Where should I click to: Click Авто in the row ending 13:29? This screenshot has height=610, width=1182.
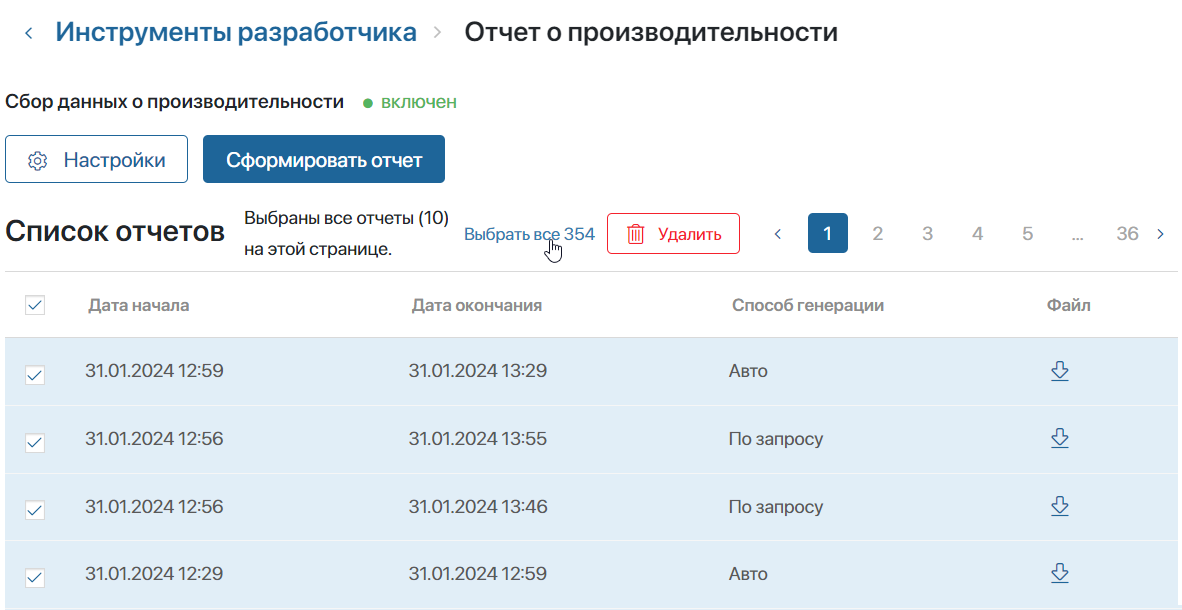pyautogui.click(x=749, y=372)
